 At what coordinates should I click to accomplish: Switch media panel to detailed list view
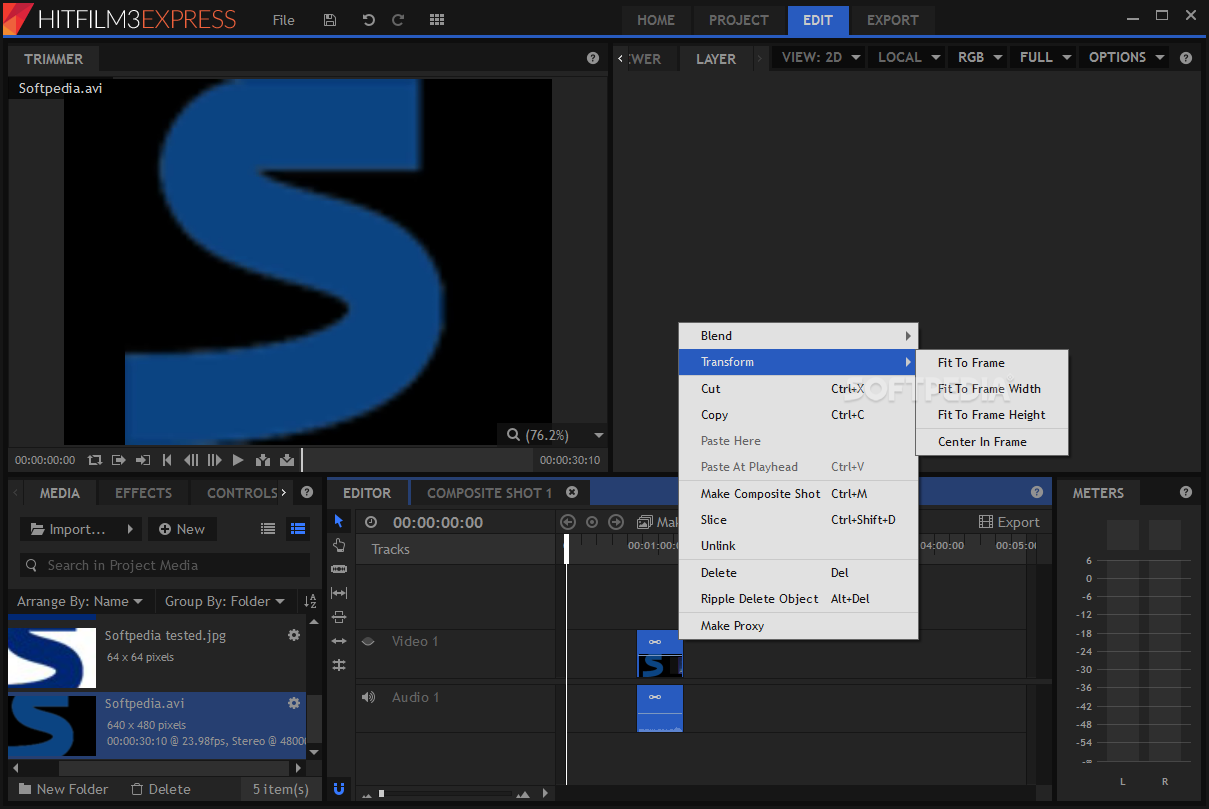(x=297, y=529)
